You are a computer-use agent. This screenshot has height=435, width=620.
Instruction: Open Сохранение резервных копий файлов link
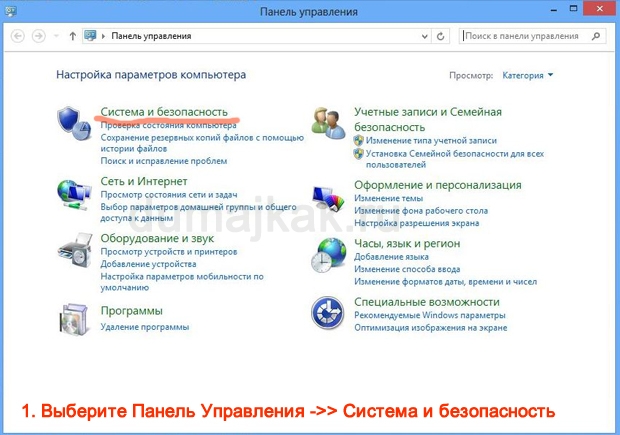click(x=202, y=143)
